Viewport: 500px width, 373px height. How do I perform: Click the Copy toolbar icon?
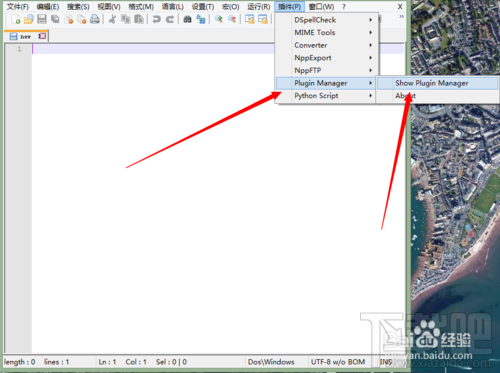coord(125,19)
